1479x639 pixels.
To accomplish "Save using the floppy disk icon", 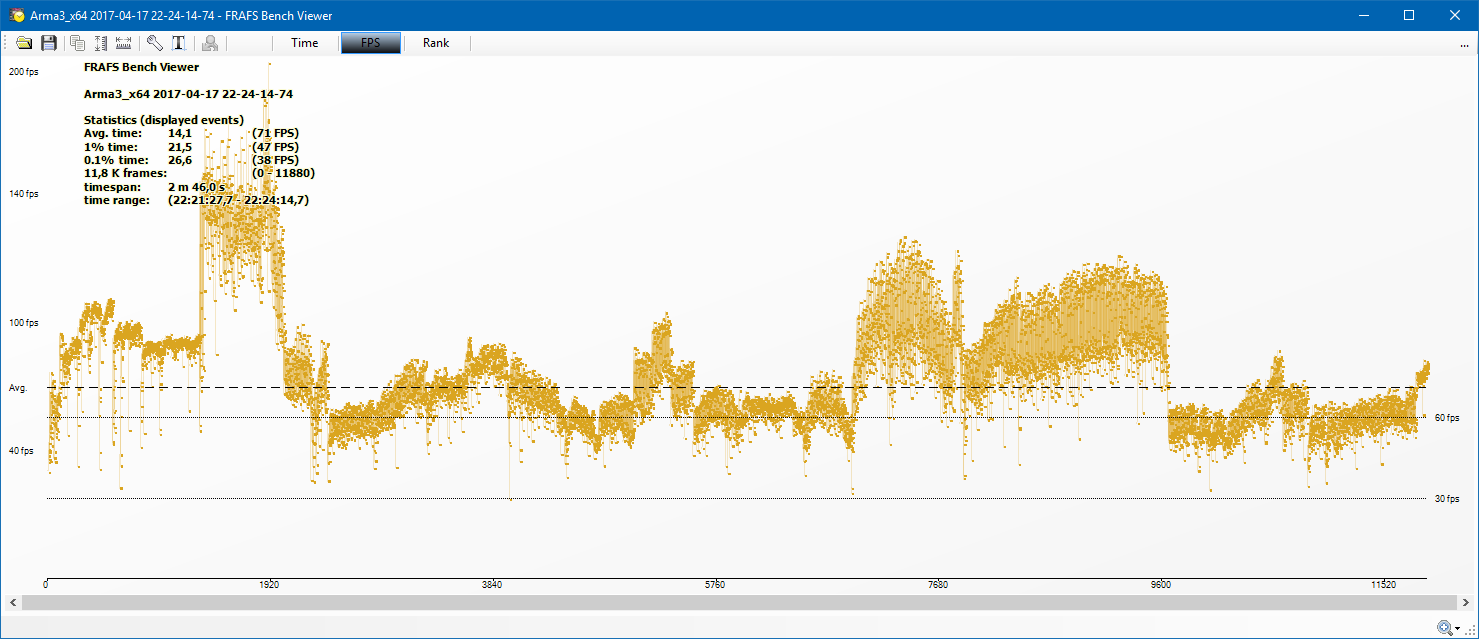I will point(49,43).
